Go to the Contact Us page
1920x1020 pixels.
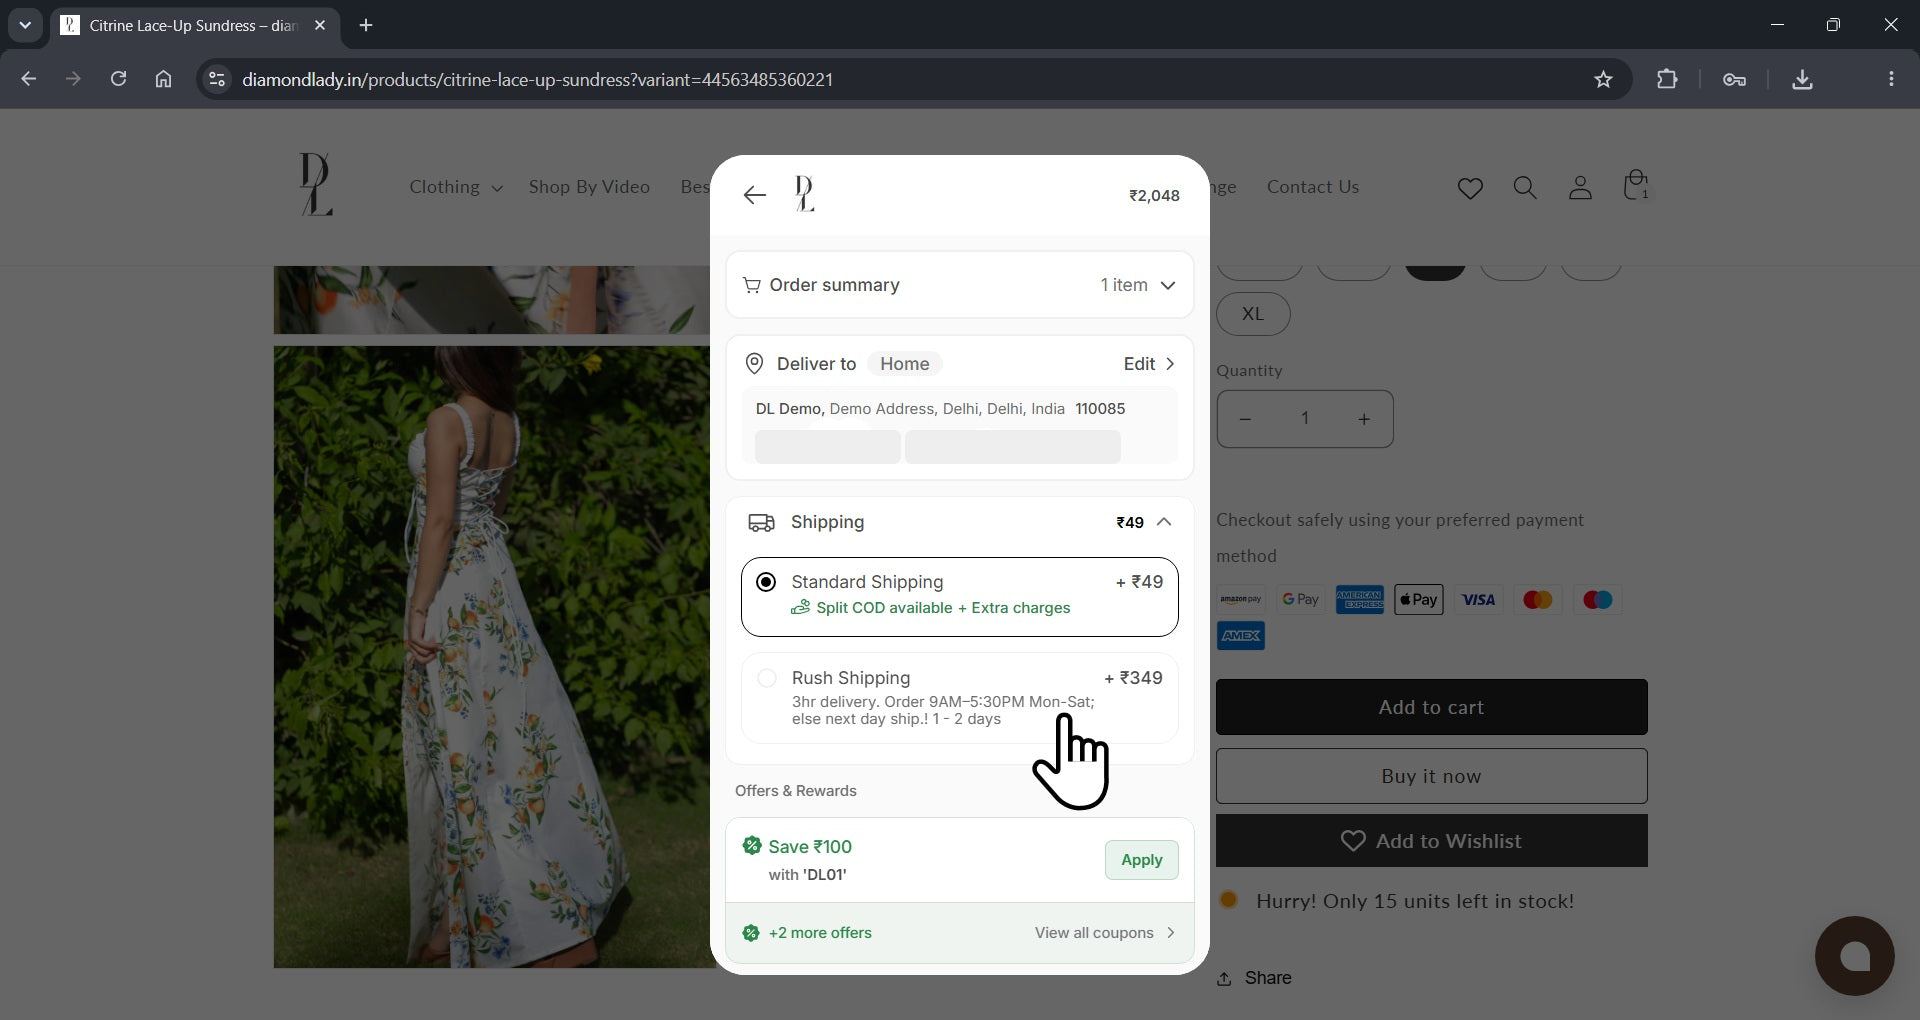point(1313,187)
